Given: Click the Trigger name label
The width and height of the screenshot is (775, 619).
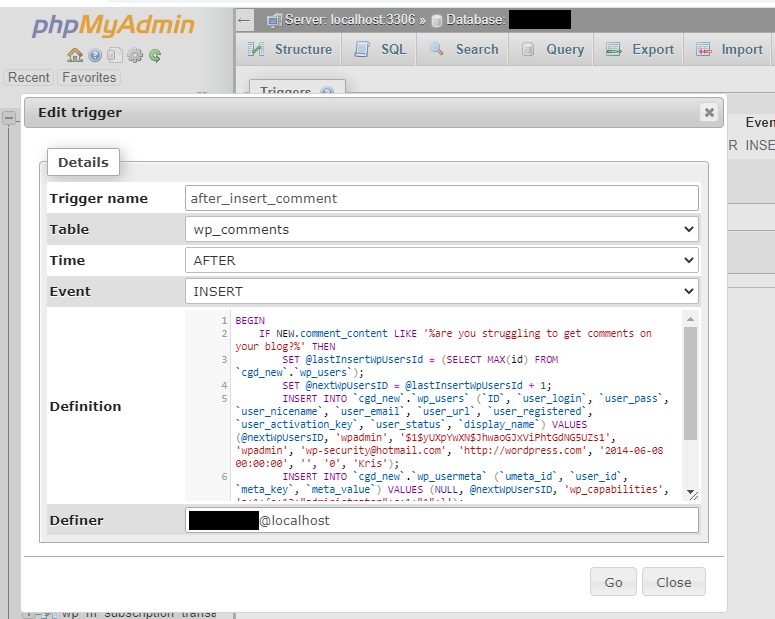Looking at the screenshot, I should pos(99,198).
